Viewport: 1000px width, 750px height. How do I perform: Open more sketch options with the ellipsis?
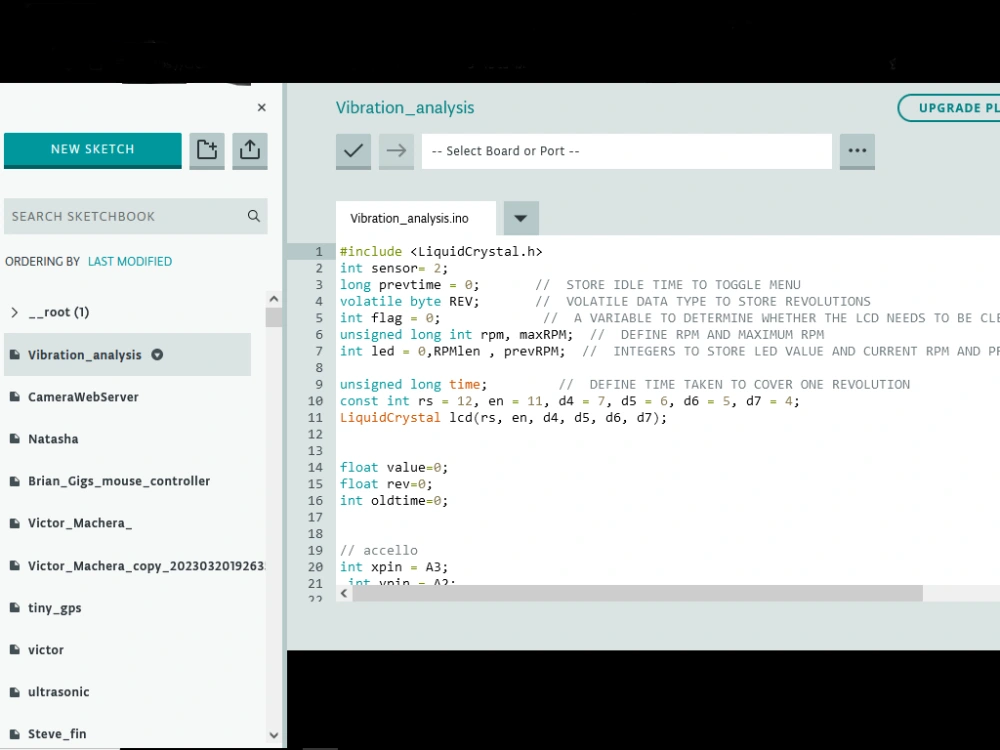pyautogui.click(x=856, y=151)
